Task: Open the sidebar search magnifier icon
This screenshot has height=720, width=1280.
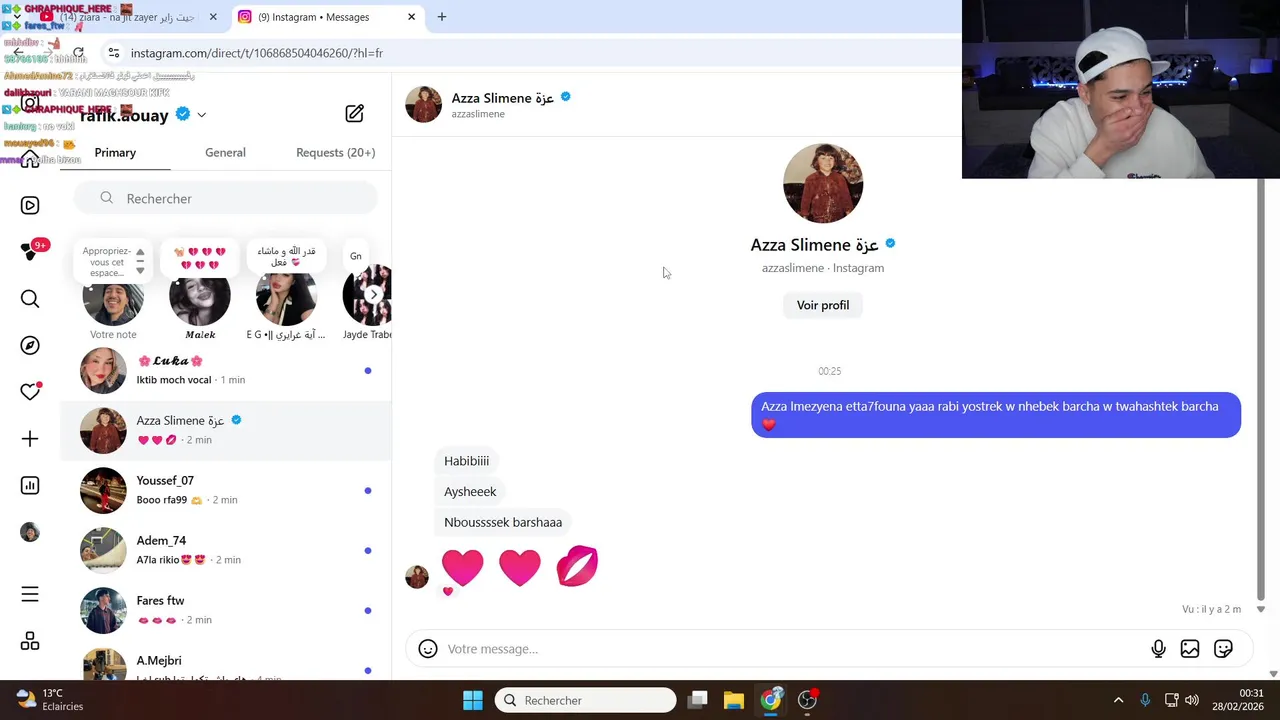Action: tap(30, 298)
